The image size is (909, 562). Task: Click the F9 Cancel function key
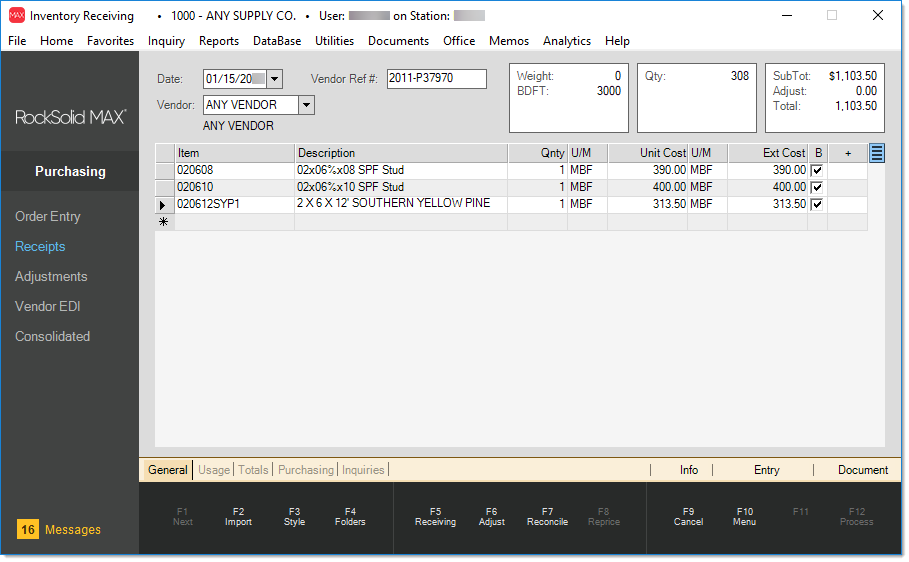688,517
